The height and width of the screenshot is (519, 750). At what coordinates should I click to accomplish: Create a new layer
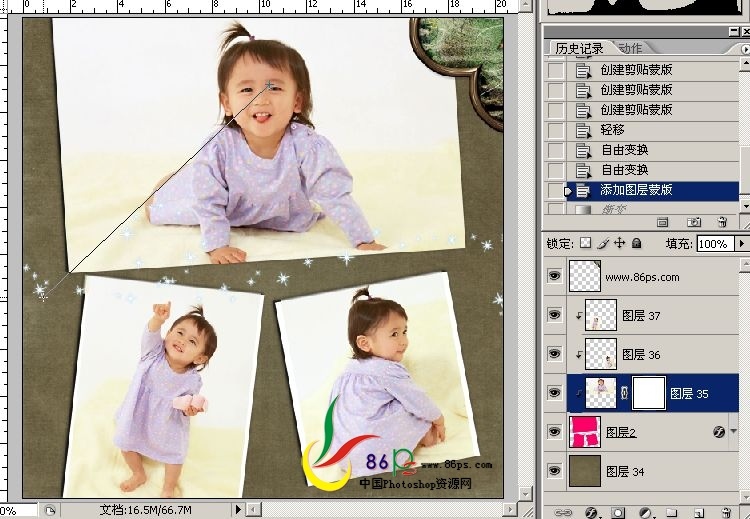click(x=698, y=513)
